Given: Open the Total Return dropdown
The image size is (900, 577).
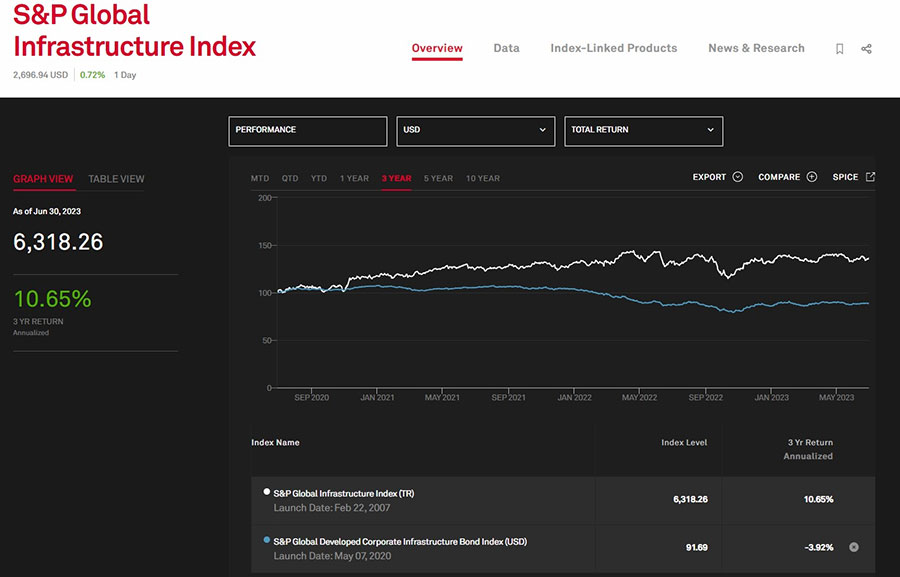Looking at the screenshot, I should [x=643, y=130].
